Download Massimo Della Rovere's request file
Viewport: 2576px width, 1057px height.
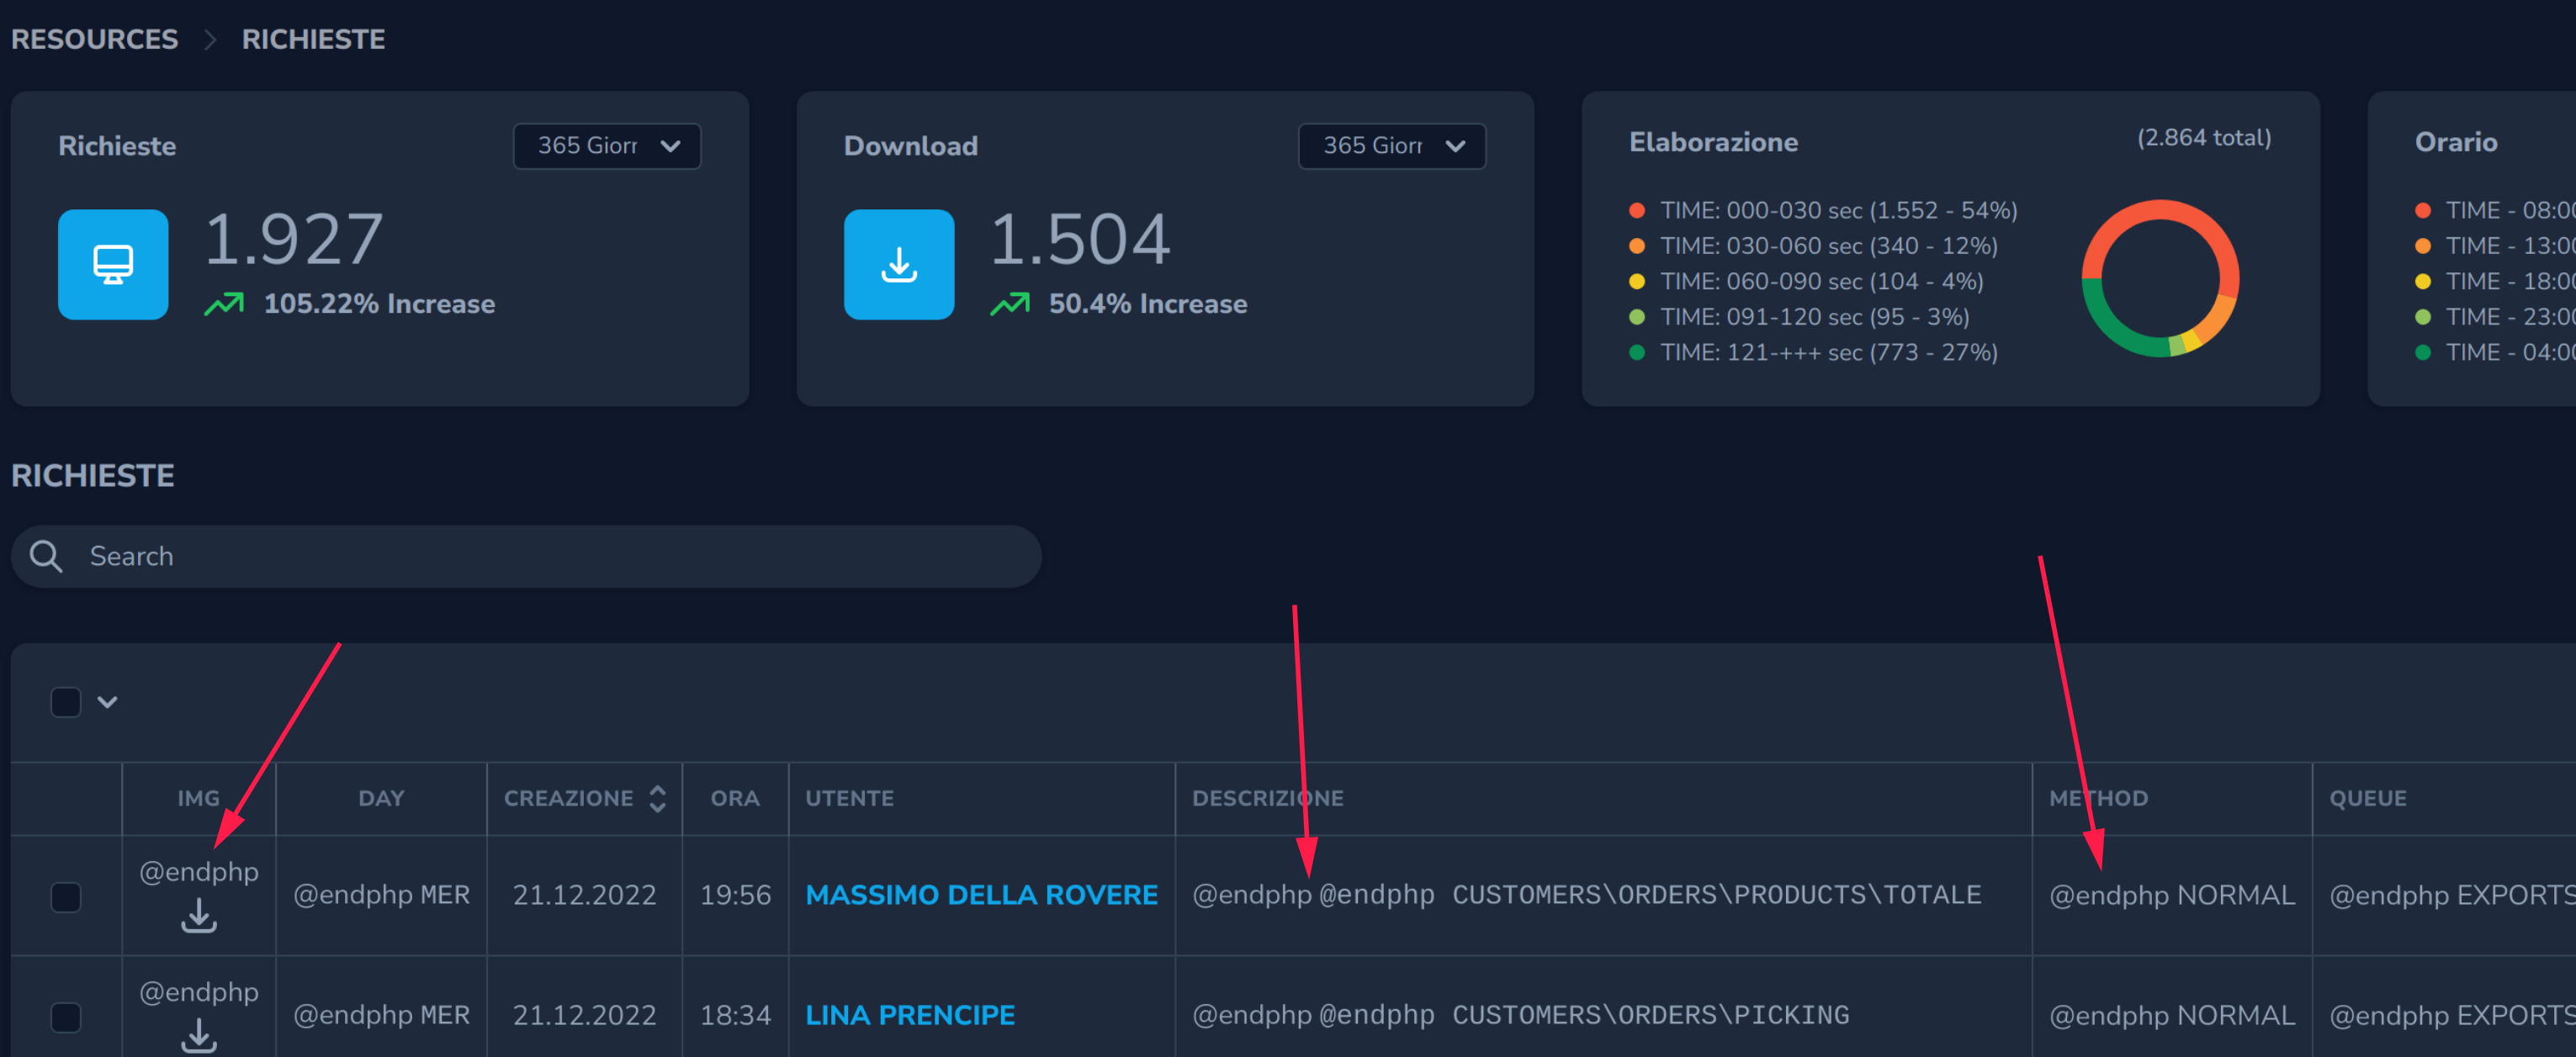[x=199, y=915]
